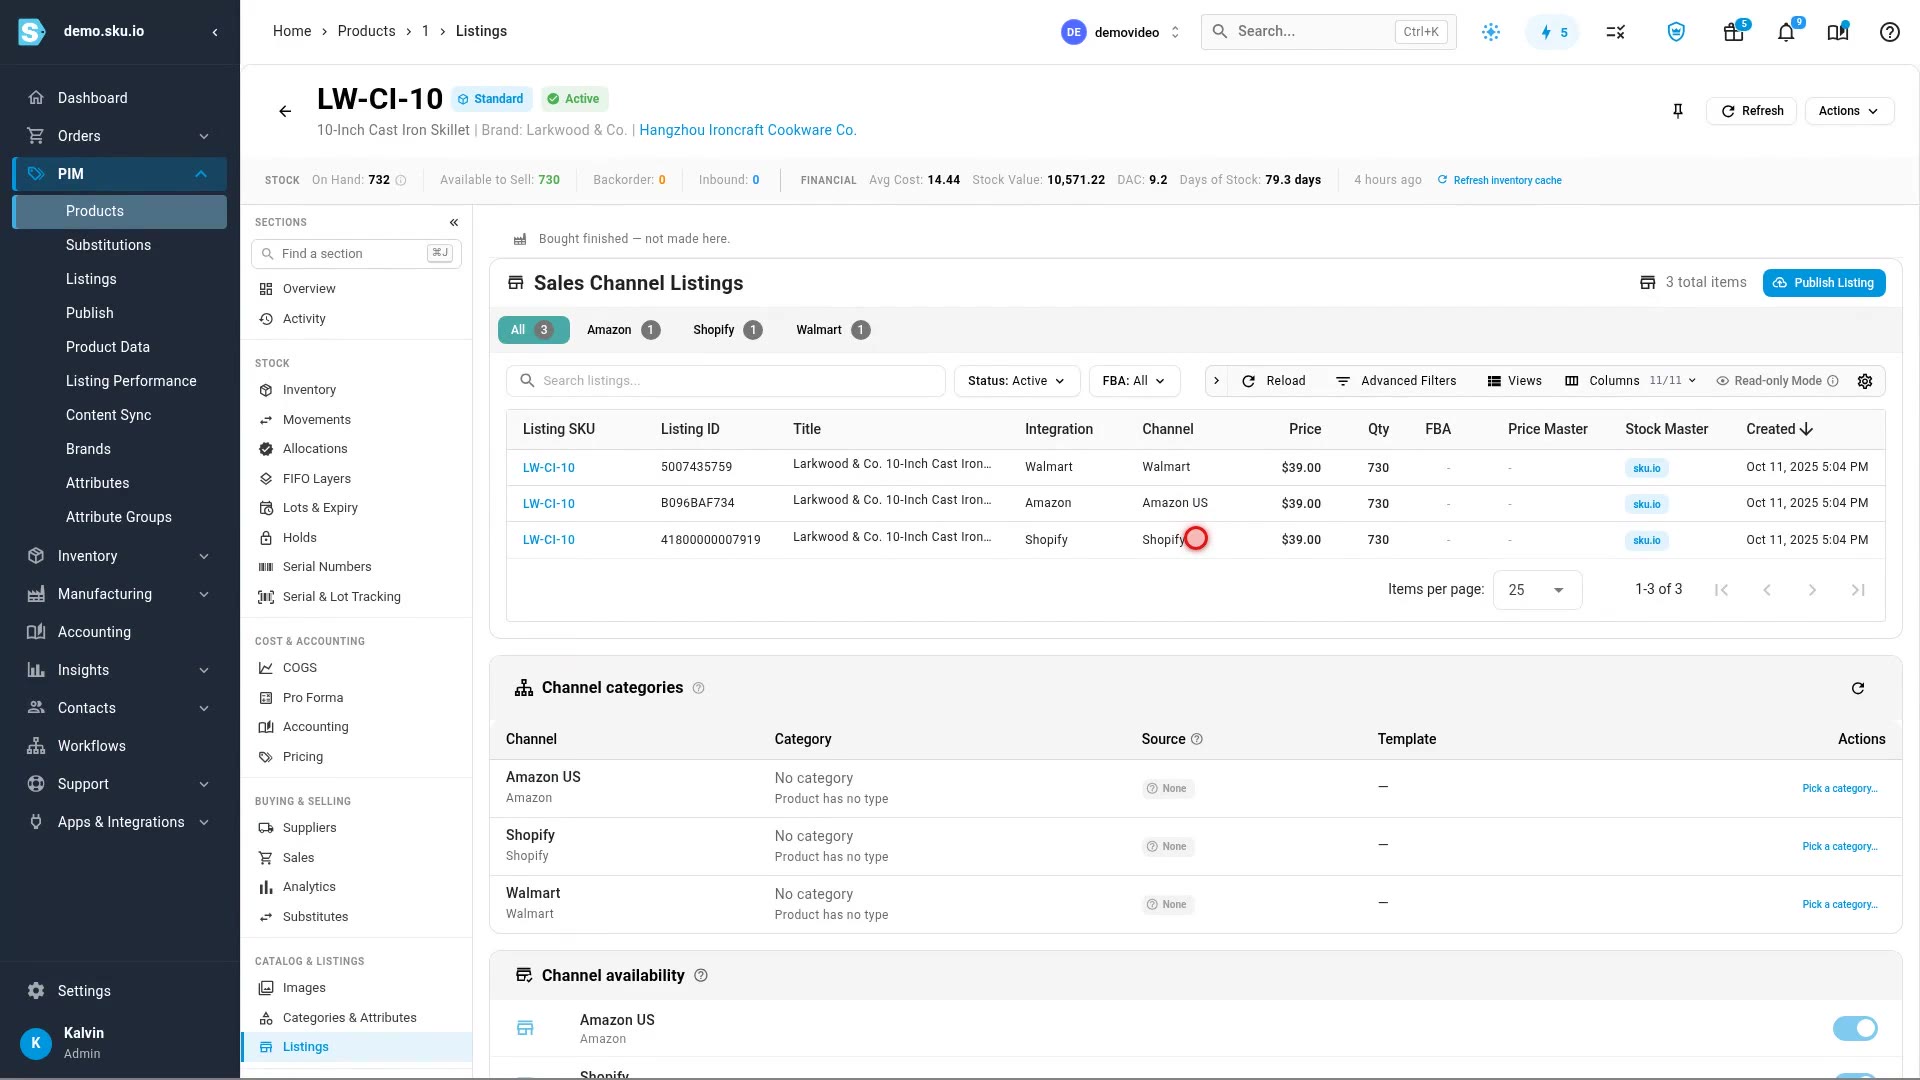Click the Find a section field
1920x1080 pixels.
356,254
